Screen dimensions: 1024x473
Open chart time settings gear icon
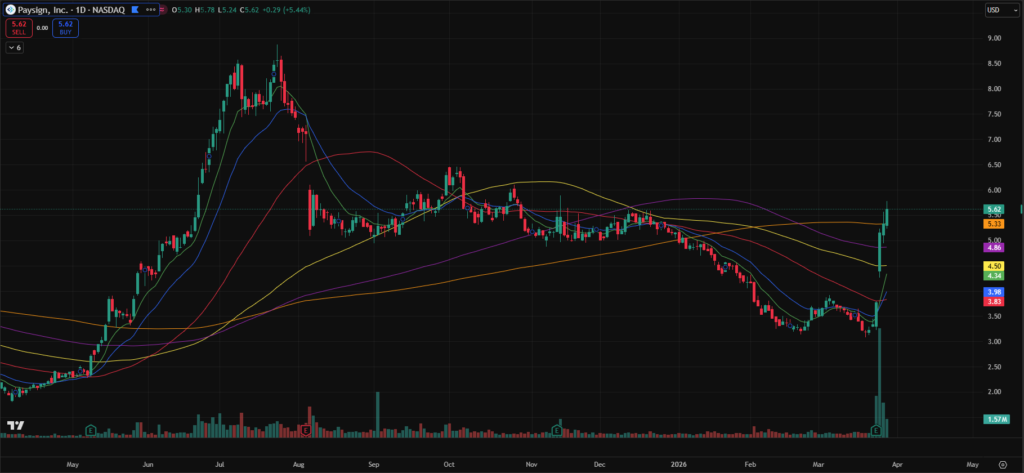(1002, 465)
